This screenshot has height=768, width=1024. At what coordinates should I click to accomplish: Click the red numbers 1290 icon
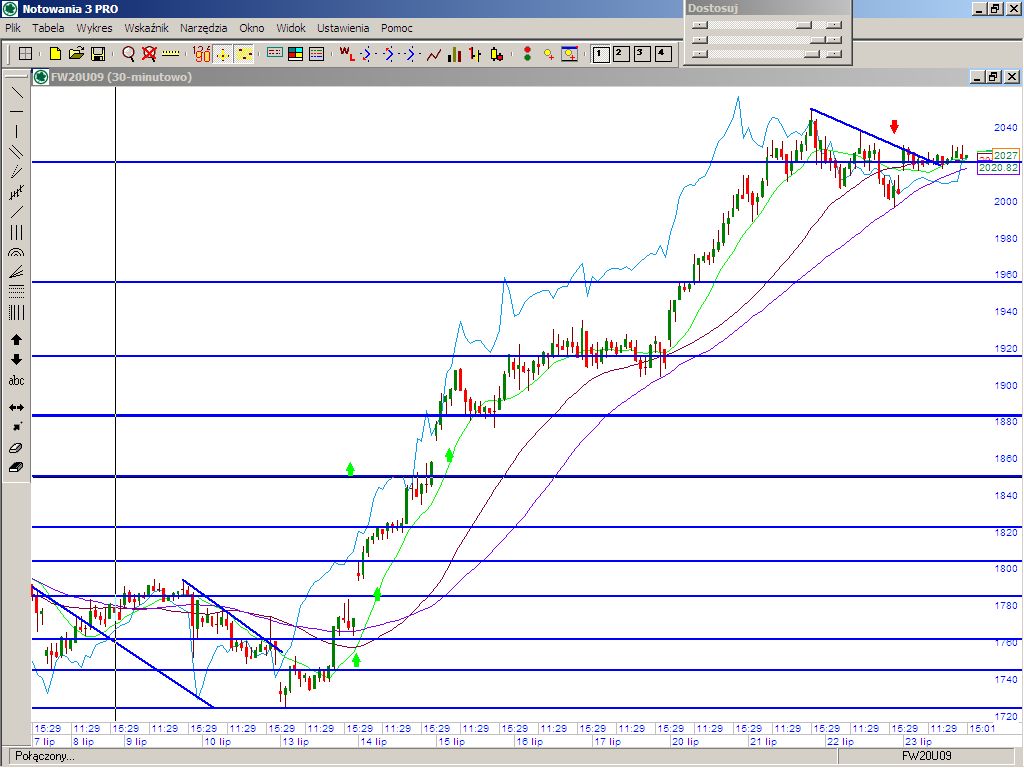coord(202,54)
